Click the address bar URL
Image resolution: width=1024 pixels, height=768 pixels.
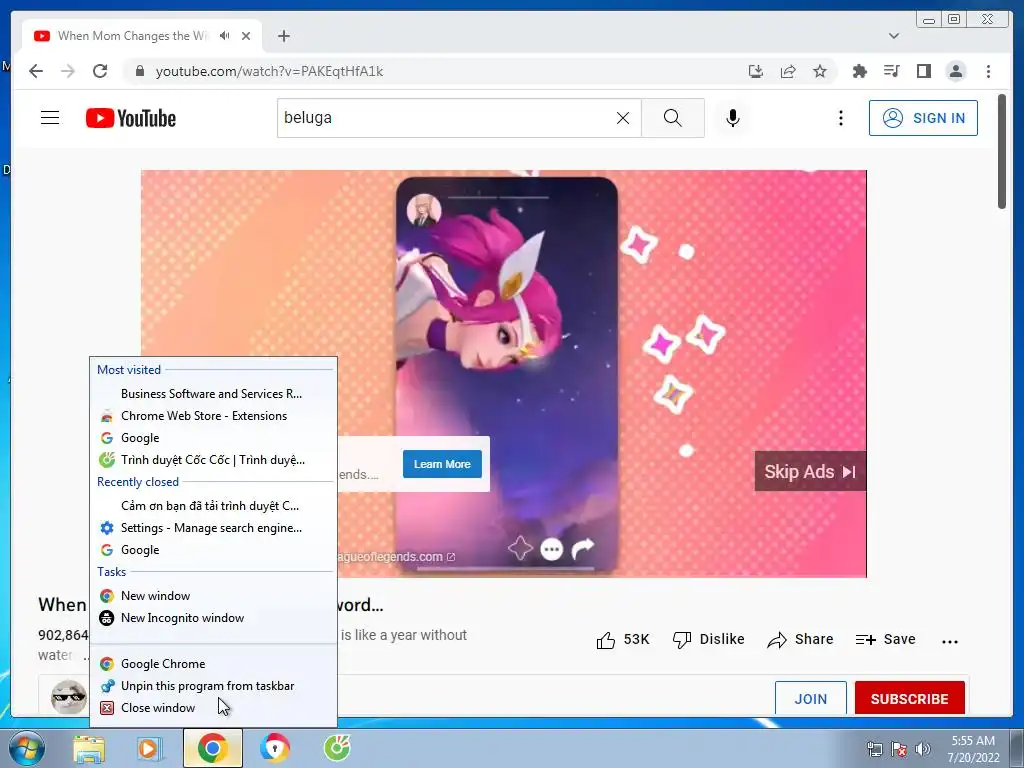(x=269, y=71)
